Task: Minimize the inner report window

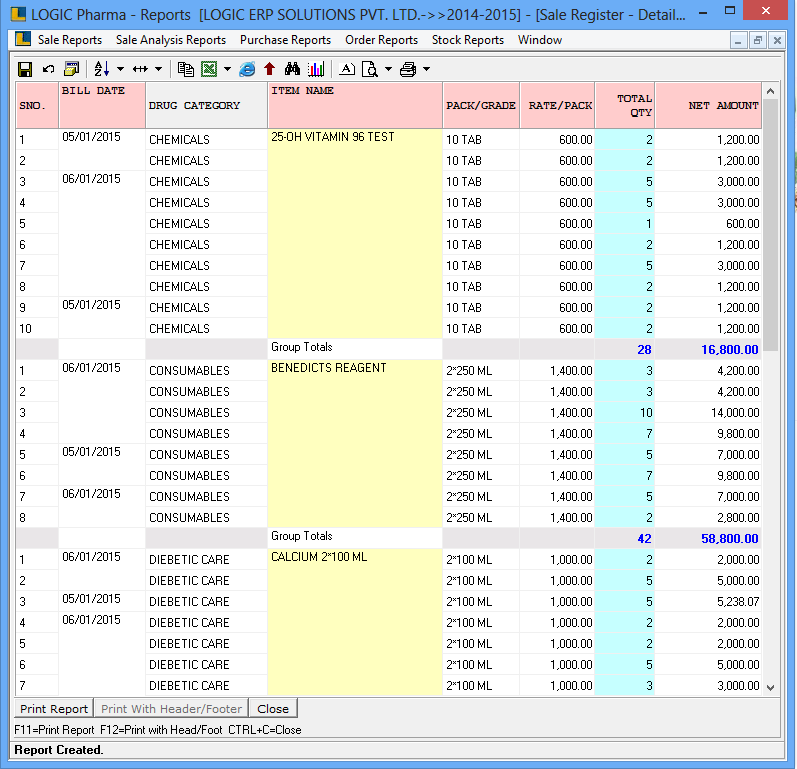Action: 738,40
